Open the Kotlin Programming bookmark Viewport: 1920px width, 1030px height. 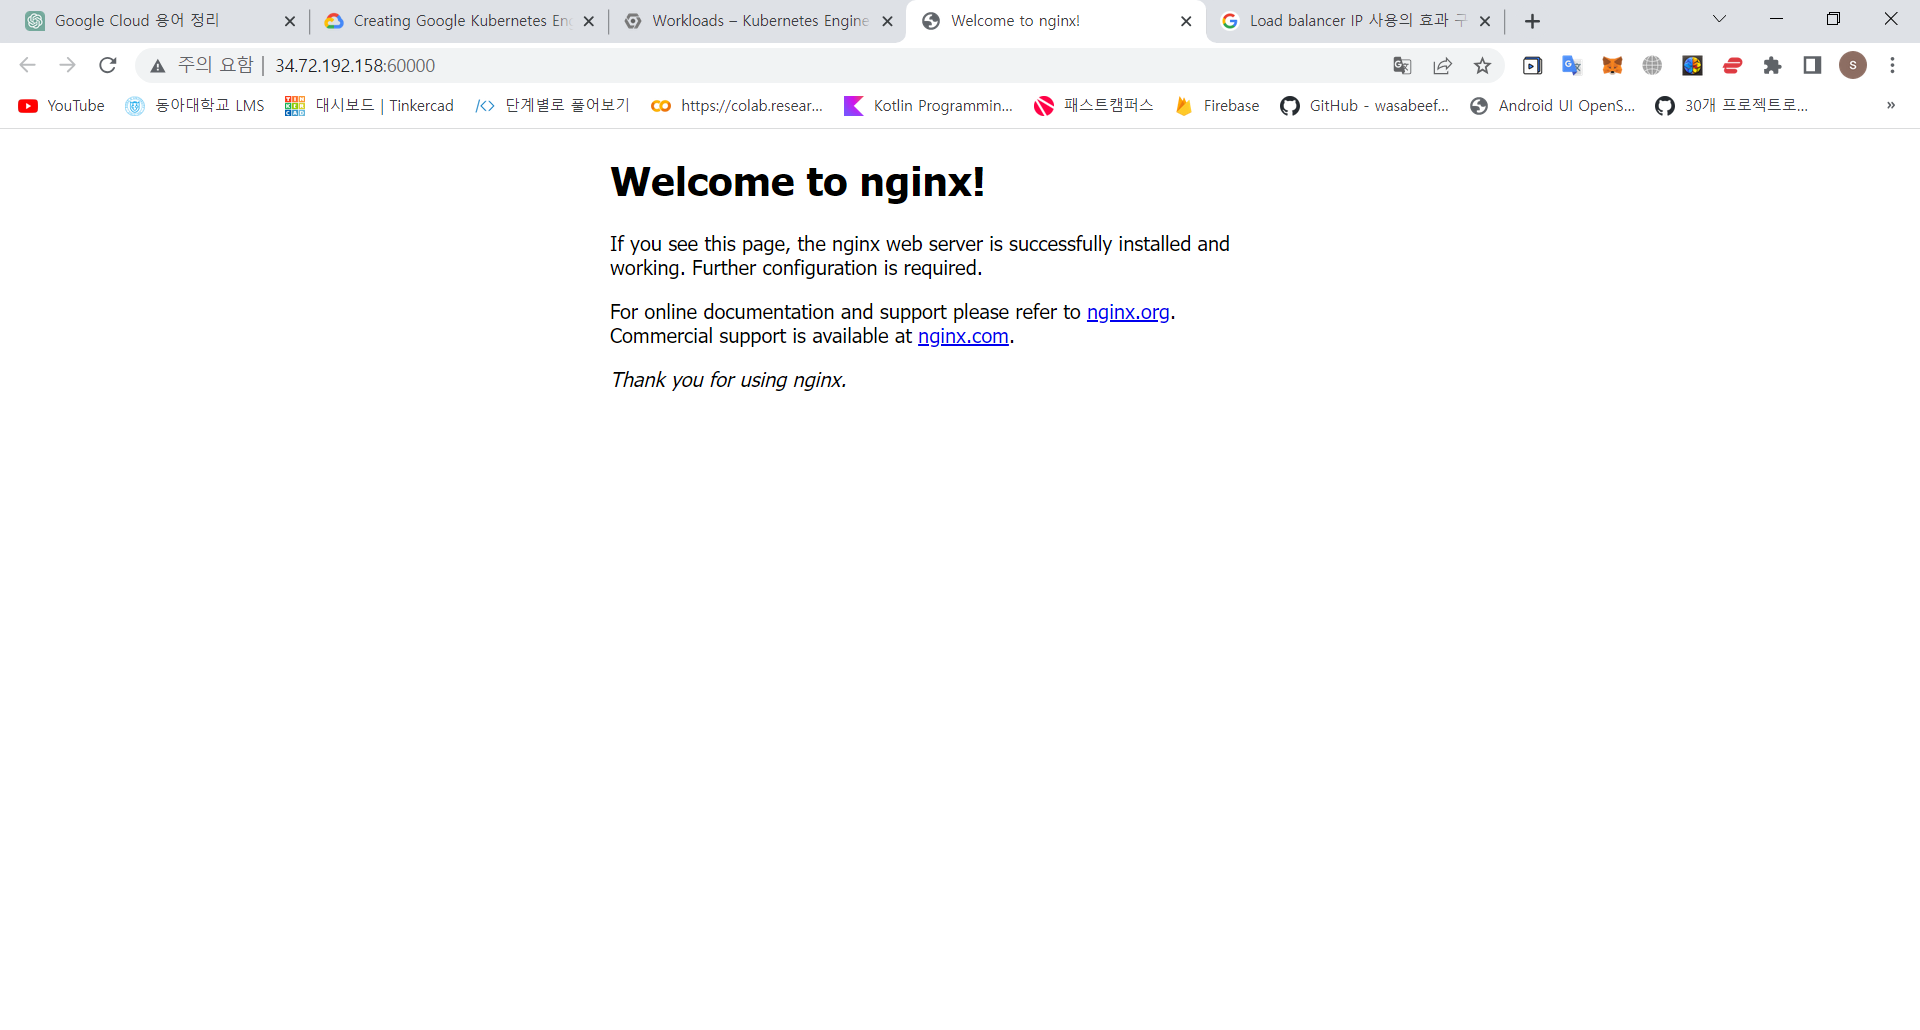pyautogui.click(x=929, y=106)
